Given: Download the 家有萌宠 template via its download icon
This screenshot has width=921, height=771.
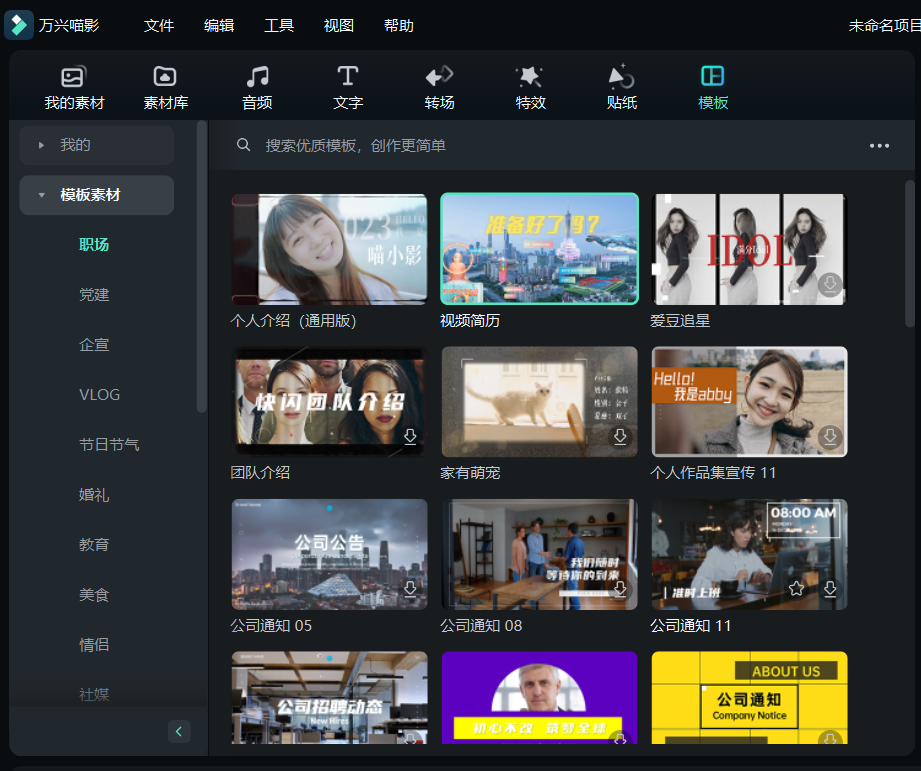Looking at the screenshot, I should click(620, 437).
